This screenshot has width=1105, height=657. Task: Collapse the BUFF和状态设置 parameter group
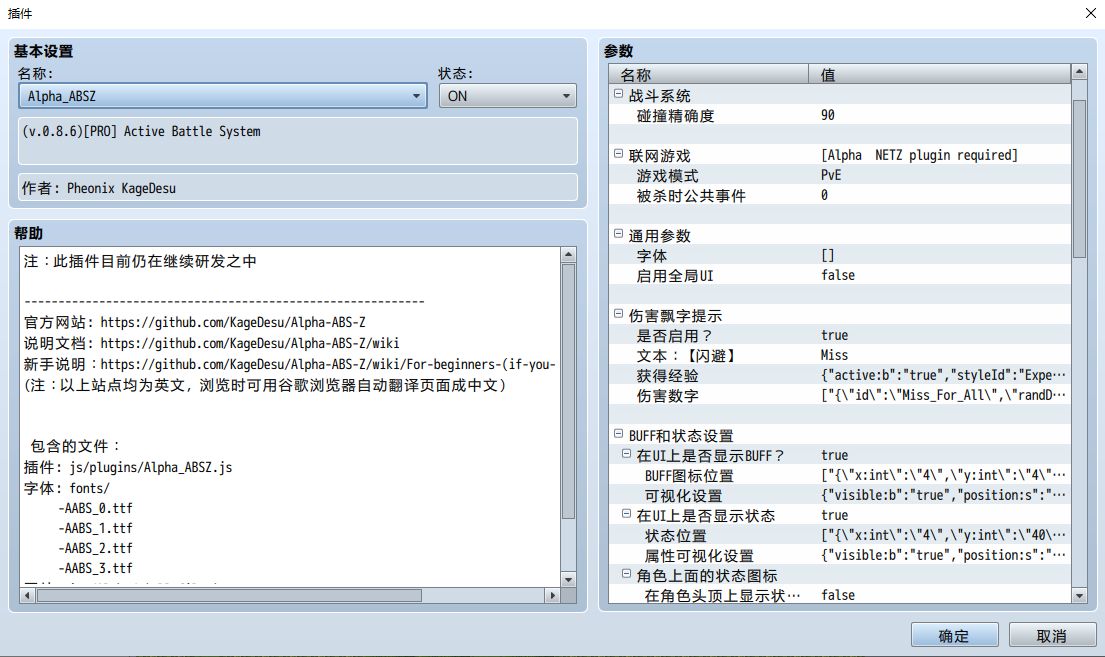[619, 434]
